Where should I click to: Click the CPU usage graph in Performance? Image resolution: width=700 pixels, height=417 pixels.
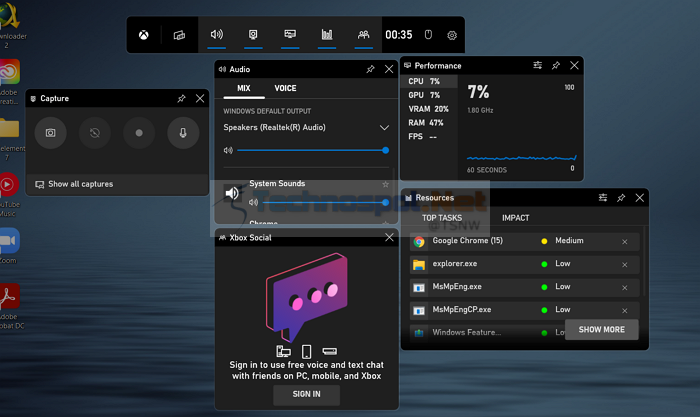[521, 158]
